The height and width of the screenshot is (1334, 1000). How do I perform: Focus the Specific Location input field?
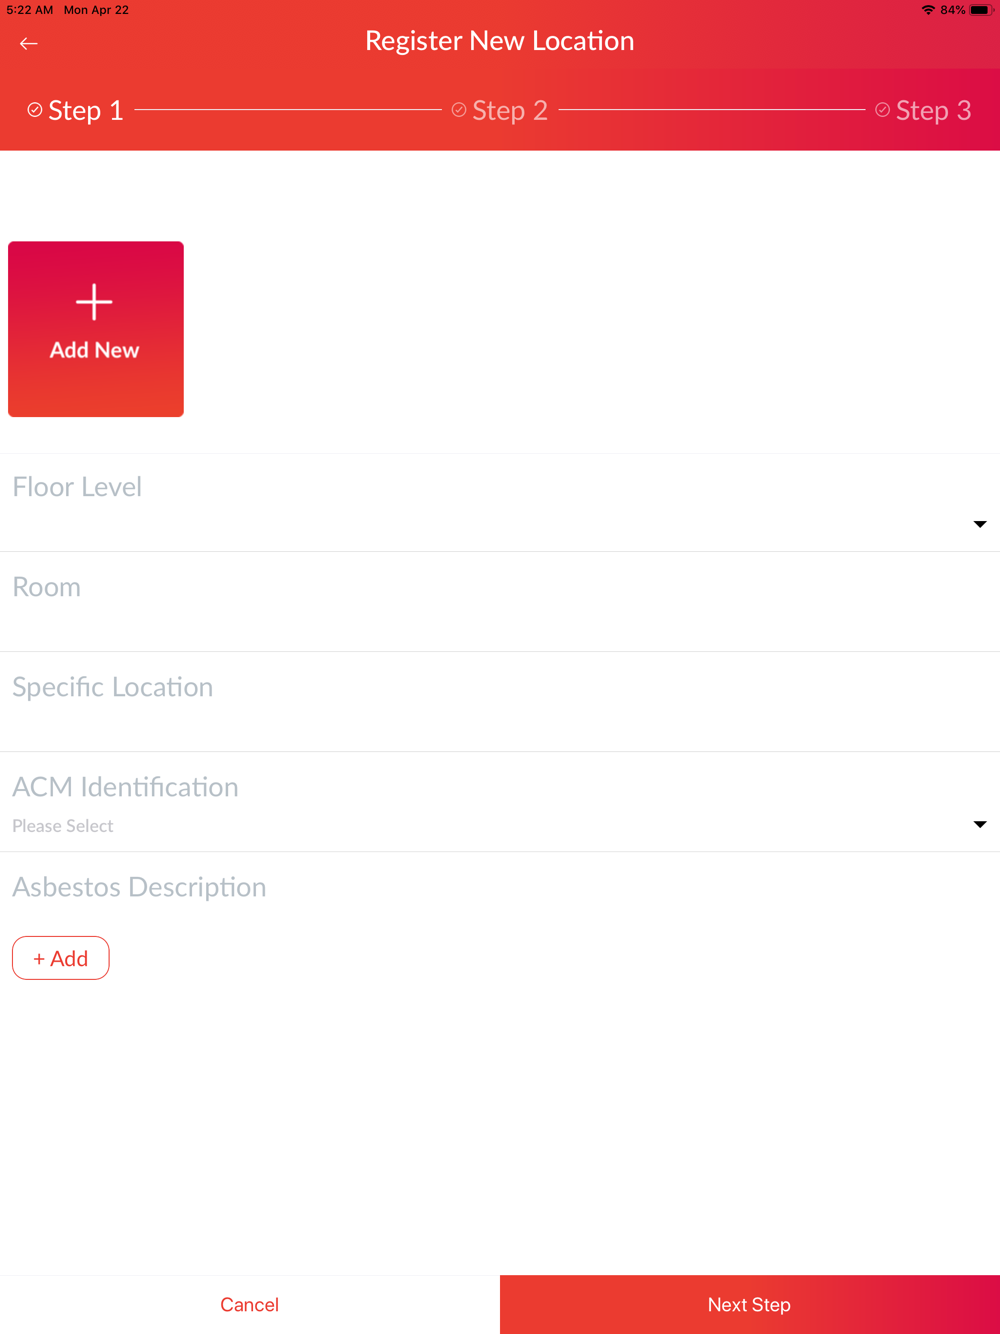500,702
